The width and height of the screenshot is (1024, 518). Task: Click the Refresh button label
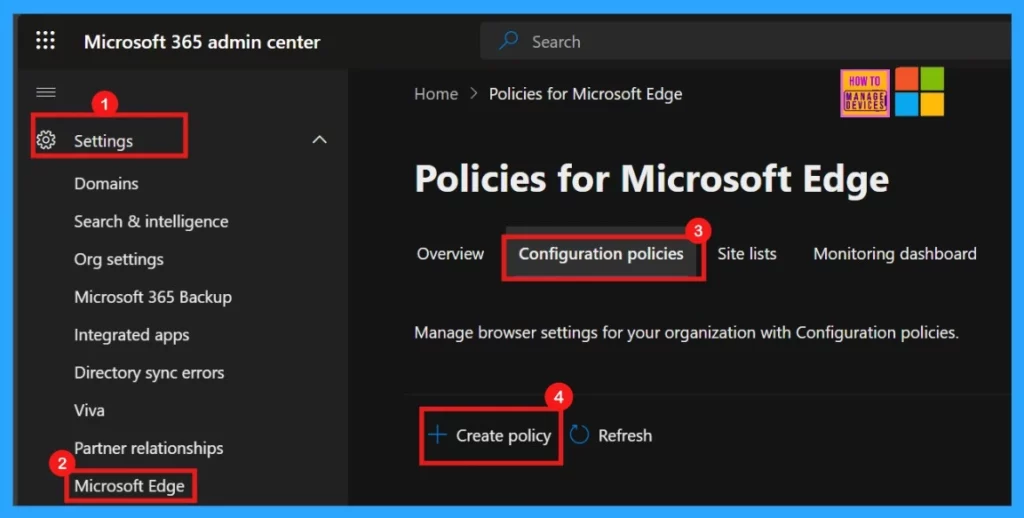click(x=625, y=436)
